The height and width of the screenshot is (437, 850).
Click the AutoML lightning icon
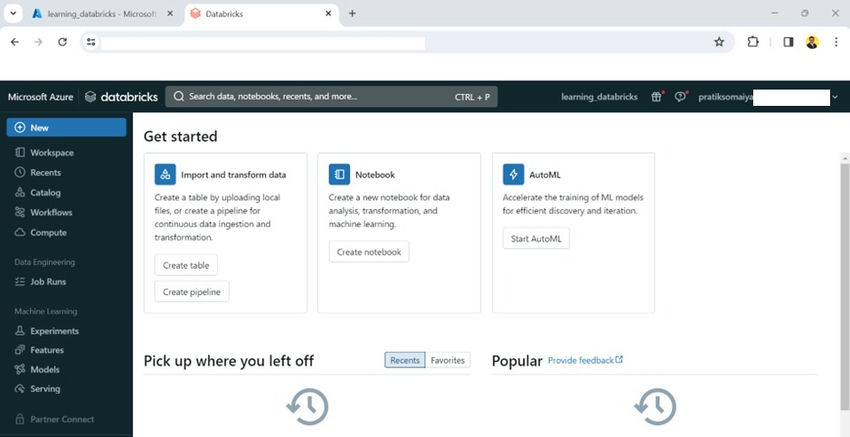tap(513, 174)
